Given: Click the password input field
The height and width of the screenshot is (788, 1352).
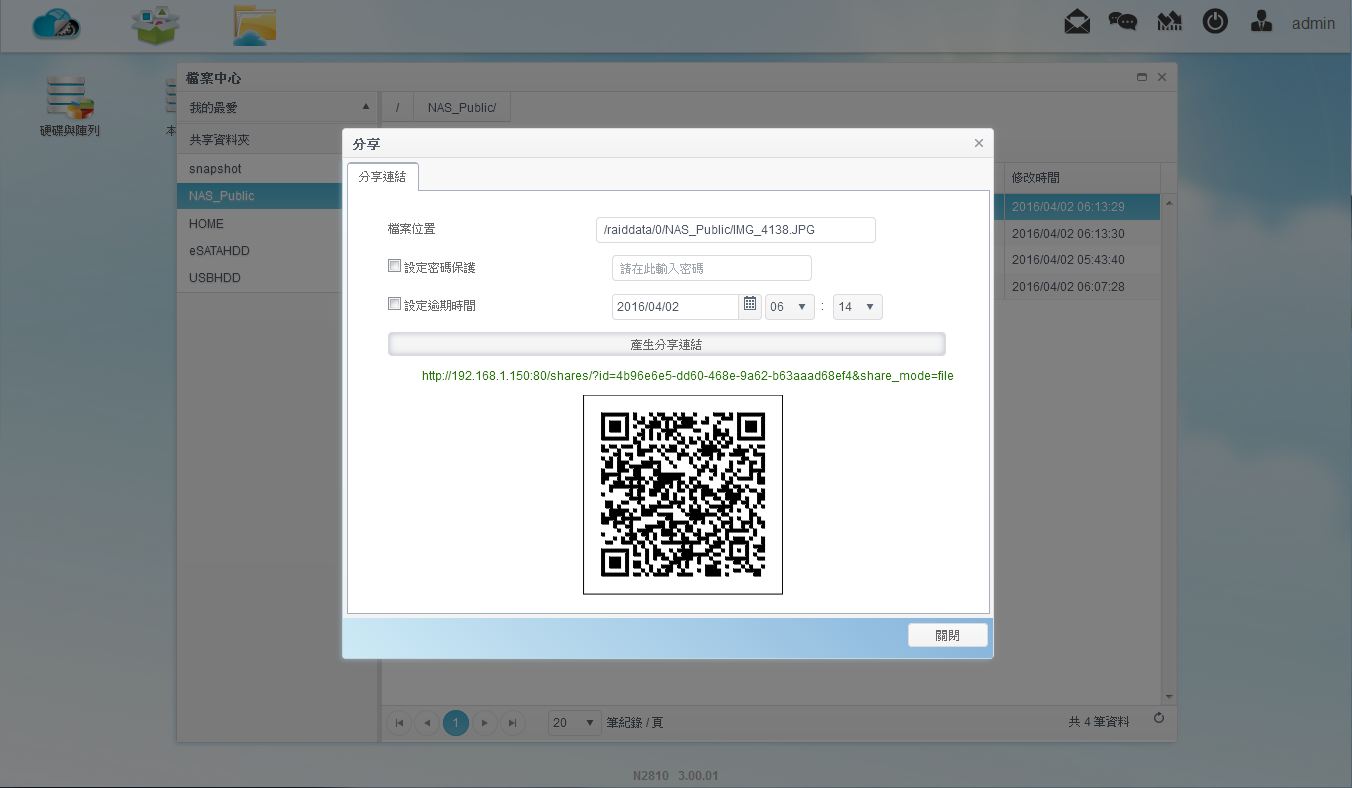Looking at the screenshot, I should tap(712, 268).
